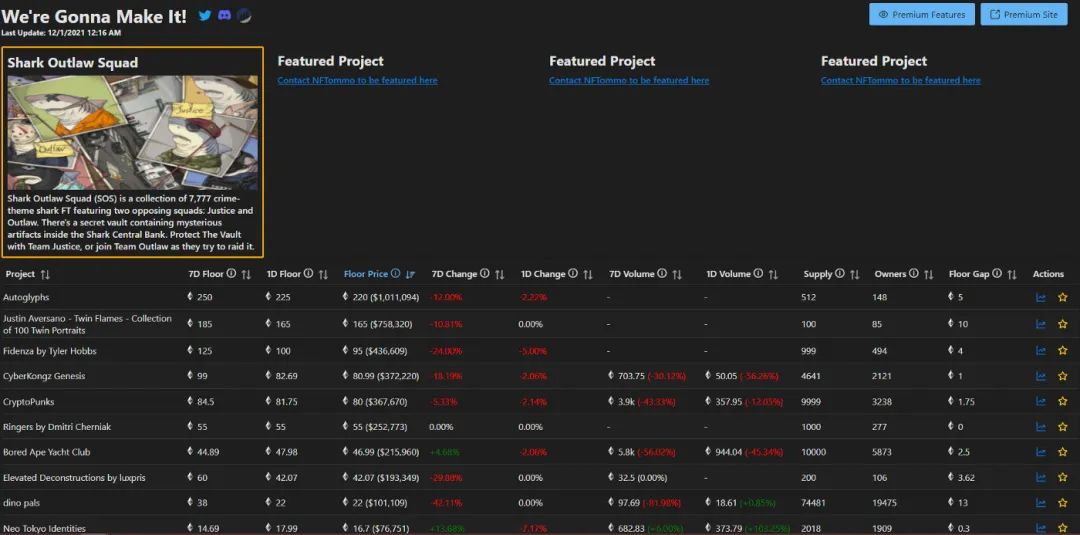This screenshot has height=535, width=1080.
Task: Star the Elevated Deconstructions by luxpris row
Action: pyautogui.click(x=1062, y=478)
